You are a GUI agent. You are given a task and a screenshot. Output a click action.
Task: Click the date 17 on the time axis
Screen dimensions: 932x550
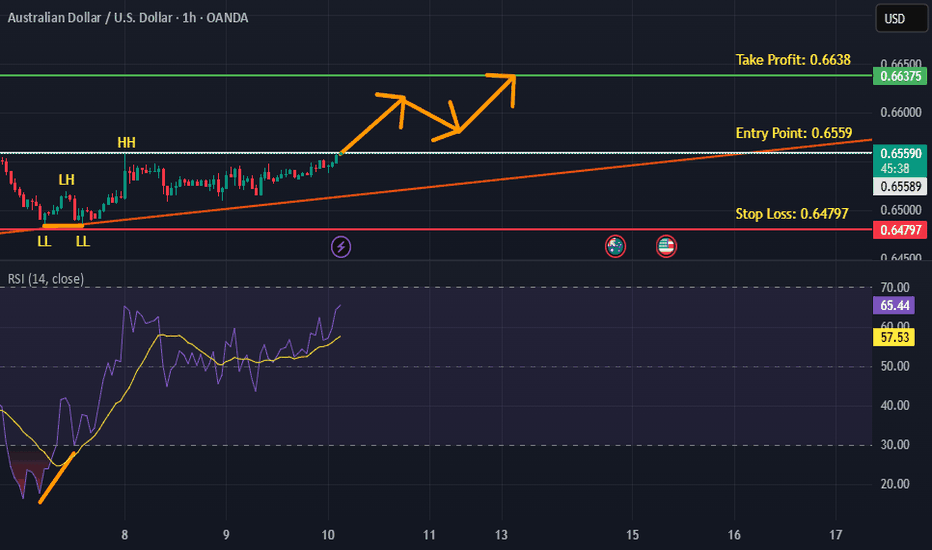[836, 535]
